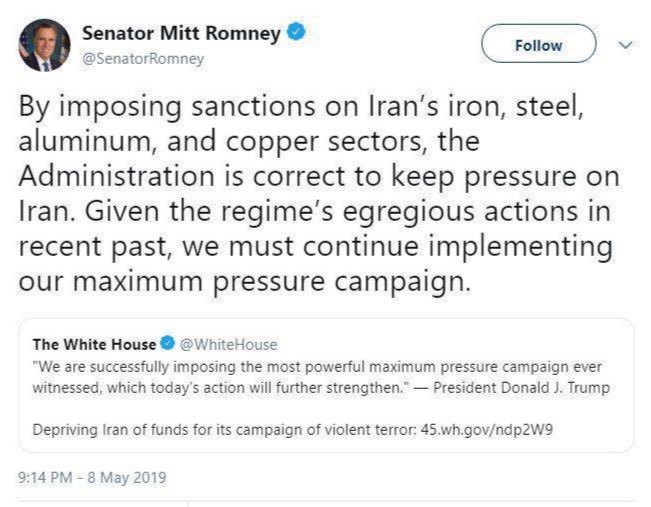The image size is (651, 507).
Task: Click the line mentioning "regime's egregious actions"
Action: (317, 212)
